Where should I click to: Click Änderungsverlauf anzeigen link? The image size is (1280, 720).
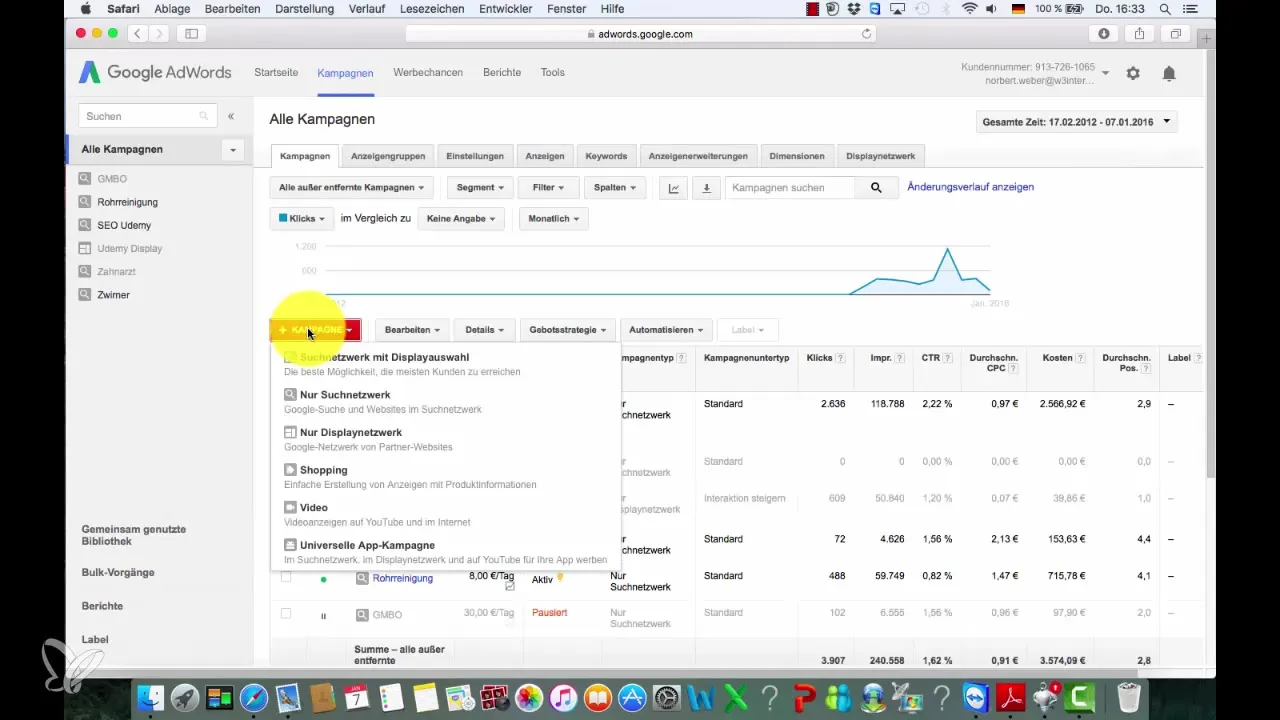[970, 187]
